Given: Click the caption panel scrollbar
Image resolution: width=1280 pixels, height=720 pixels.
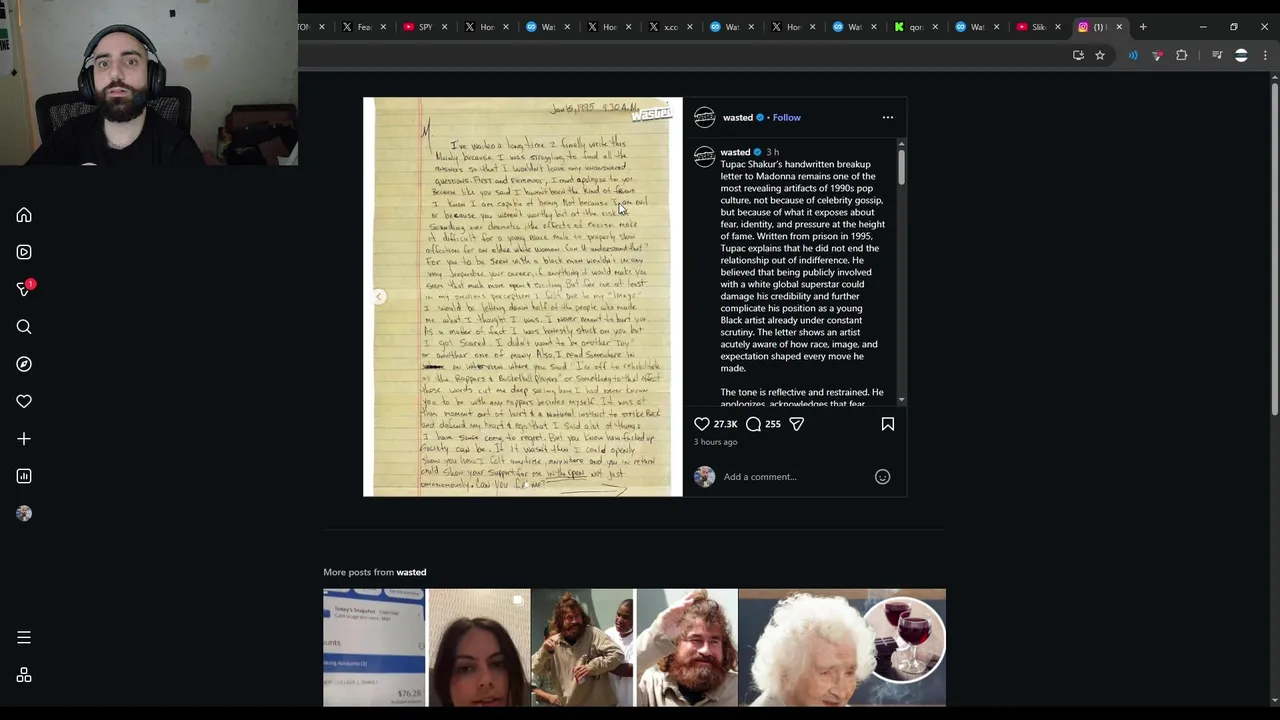Looking at the screenshot, I should pos(901,166).
